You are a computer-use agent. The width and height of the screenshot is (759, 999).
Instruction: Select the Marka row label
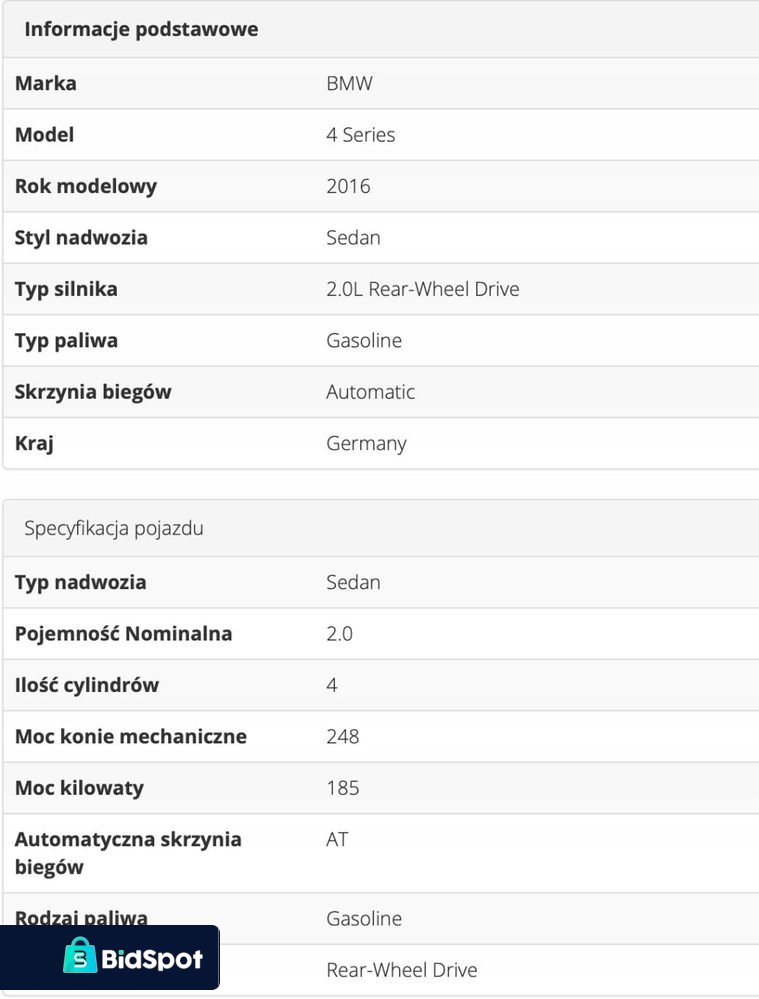click(45, 83)
